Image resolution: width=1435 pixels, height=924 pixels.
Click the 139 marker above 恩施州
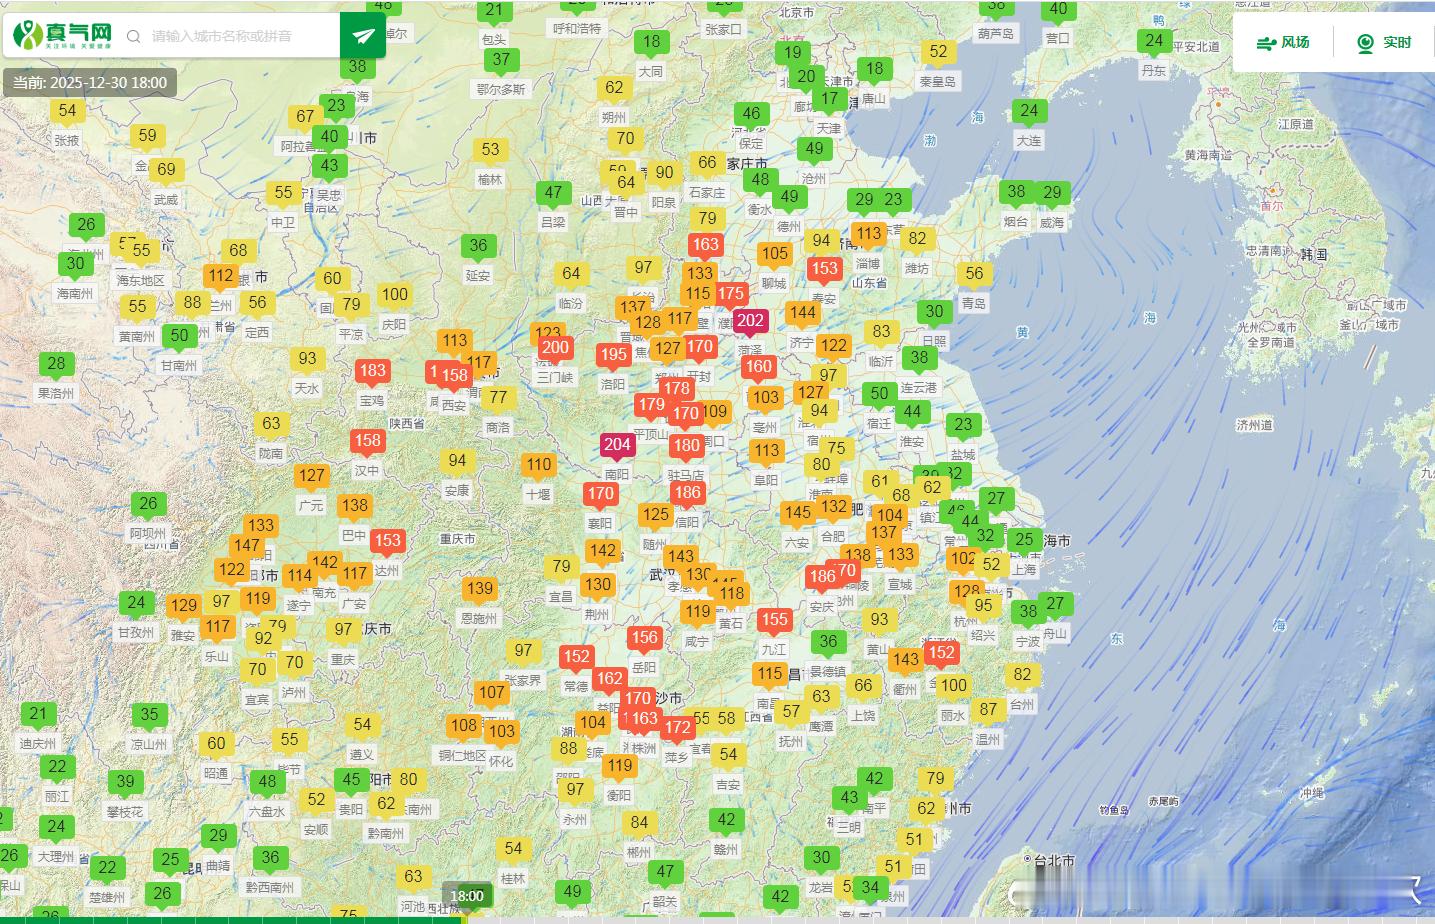[480, 589]
